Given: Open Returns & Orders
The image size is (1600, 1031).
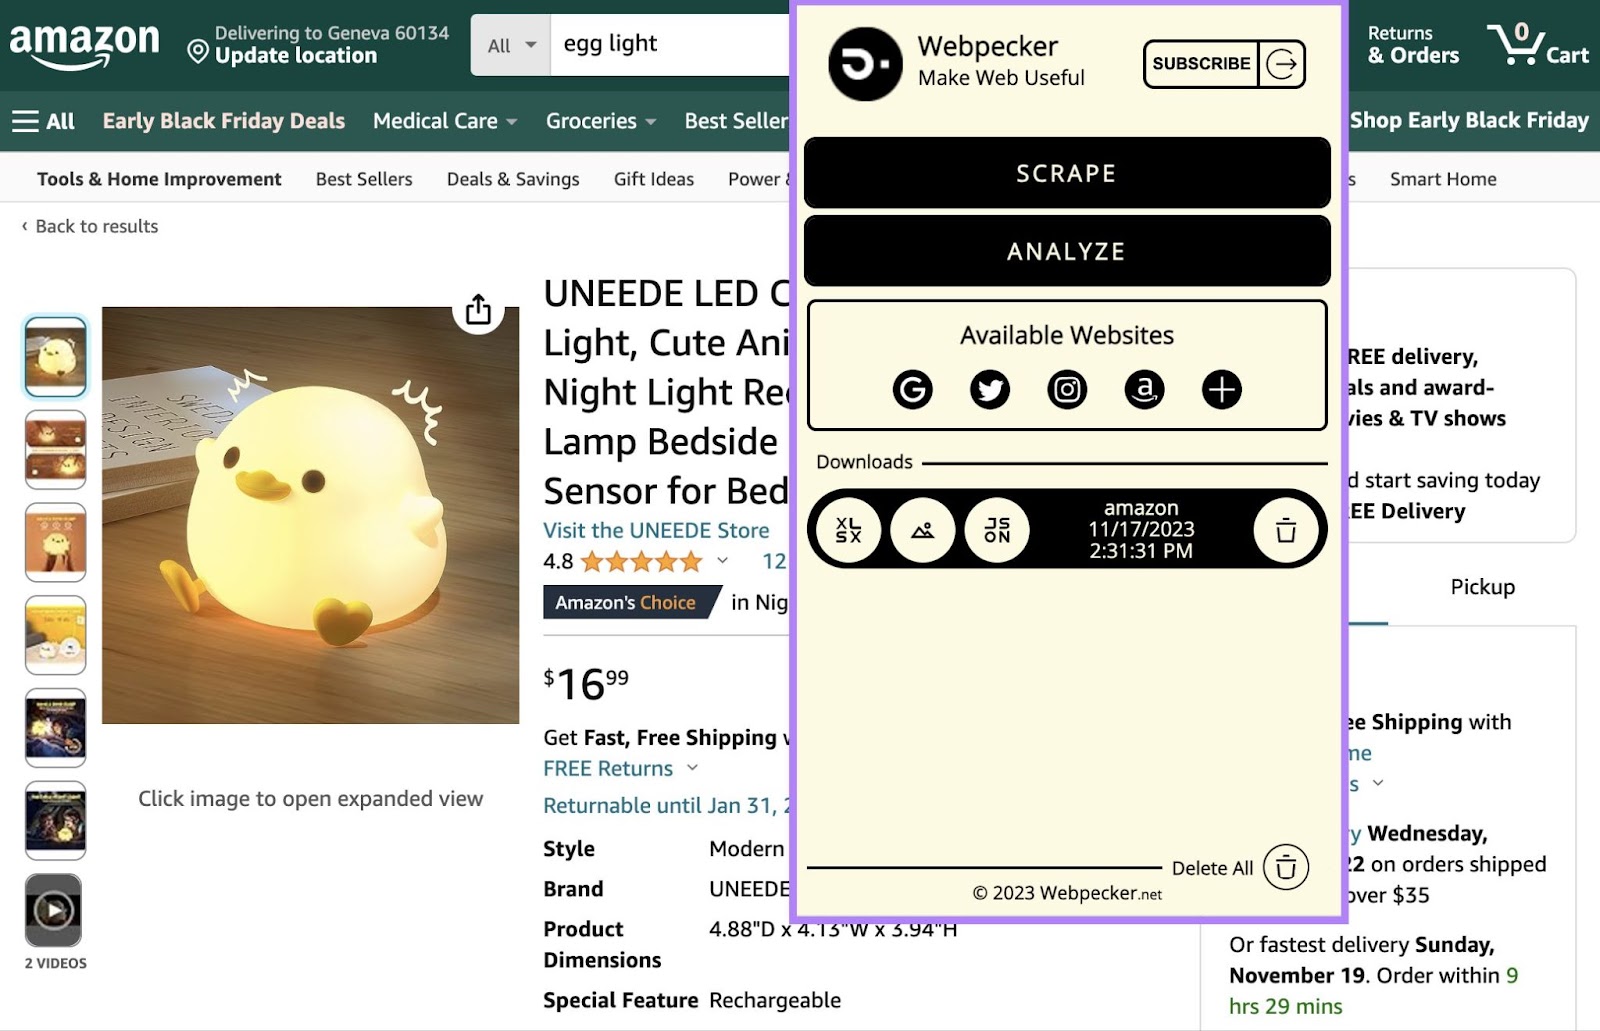Looking at the screenshot, I should tap(1413, 45).
